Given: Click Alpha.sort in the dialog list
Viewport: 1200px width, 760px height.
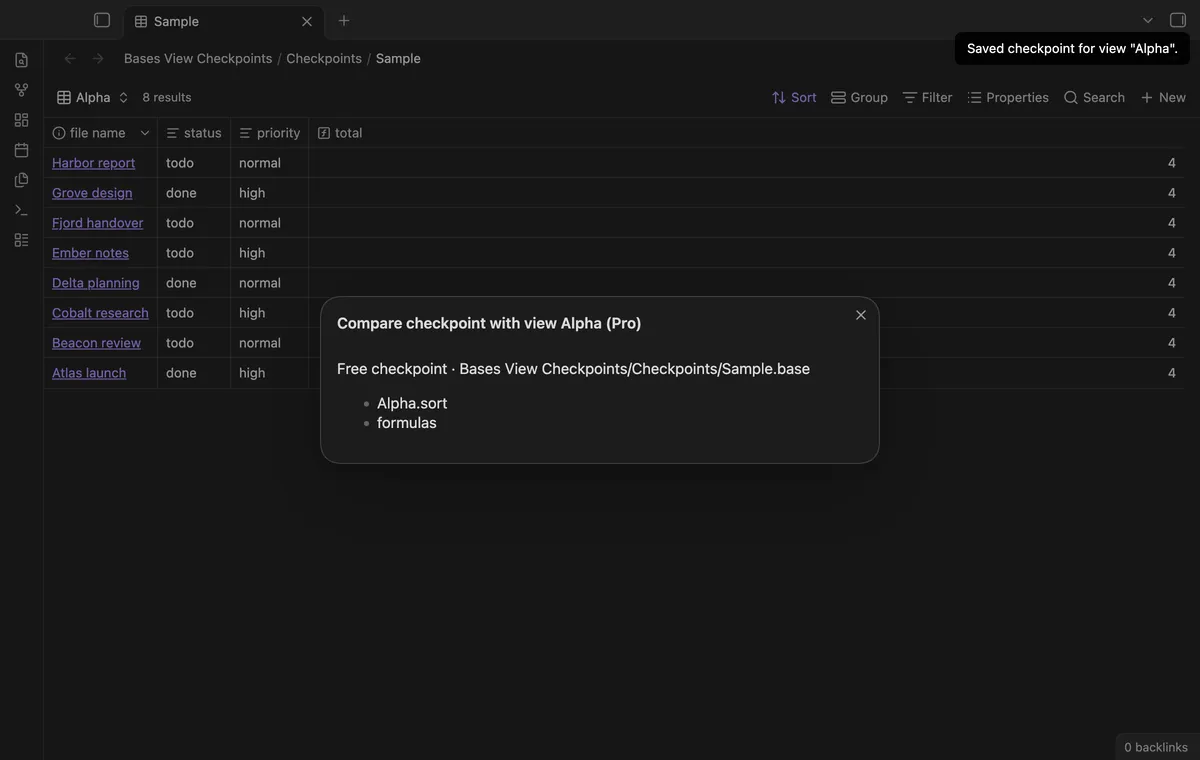Looking at the screenshot, I should [412, 403].
